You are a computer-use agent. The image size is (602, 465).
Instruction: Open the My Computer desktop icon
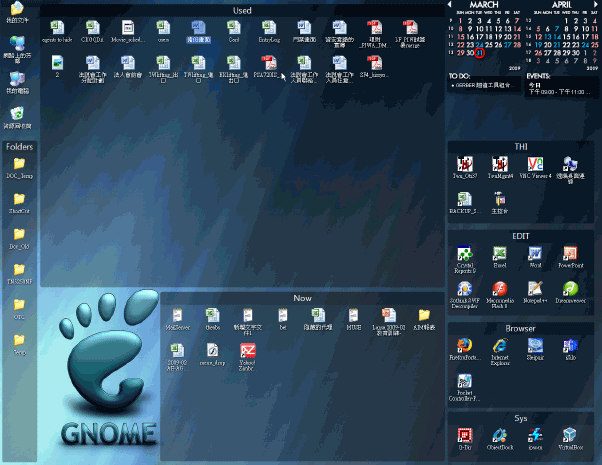(x=17, y=83)
